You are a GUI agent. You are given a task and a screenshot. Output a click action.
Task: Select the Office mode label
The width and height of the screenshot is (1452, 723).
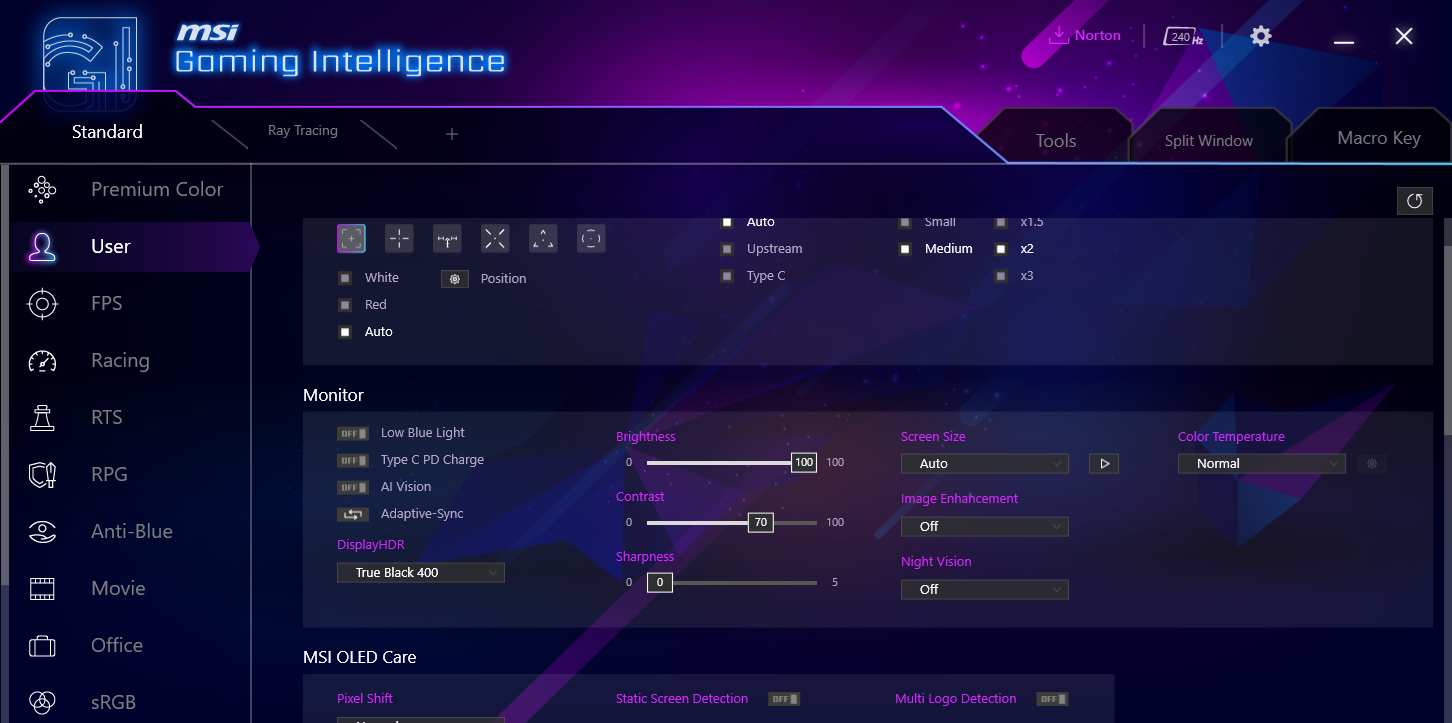point(117,645)
